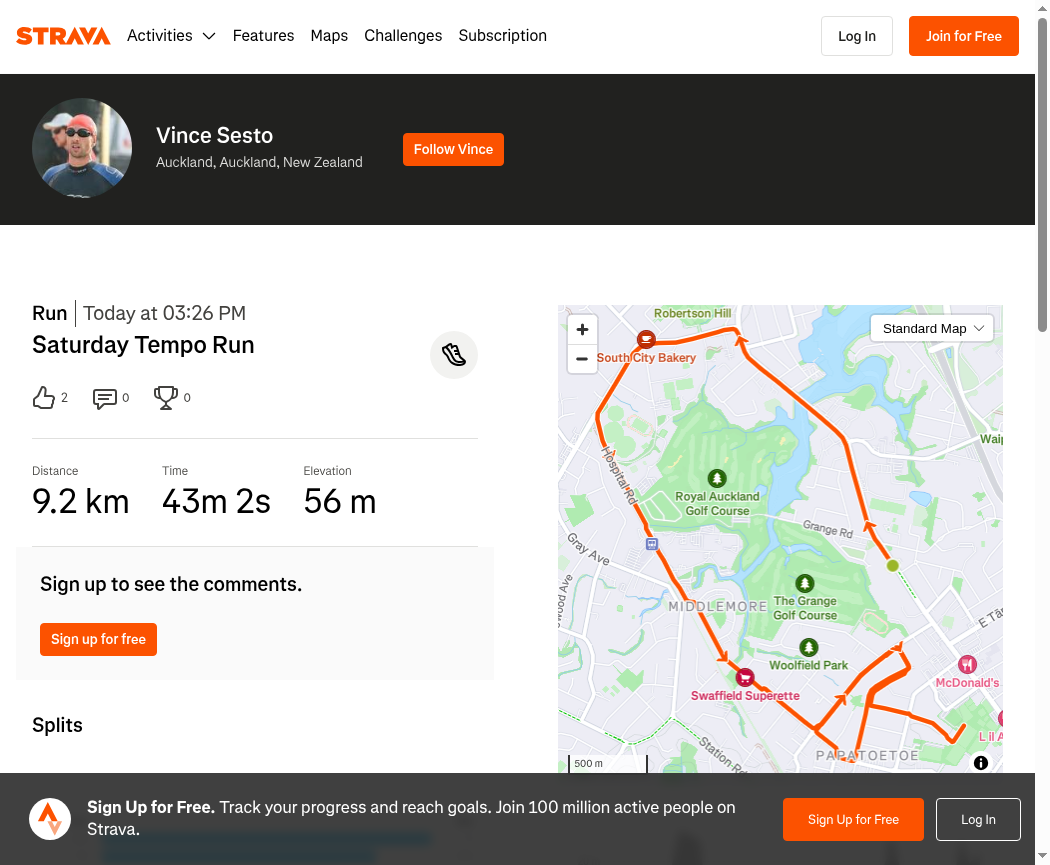Click The Grange Golf Course marker

pos(805,583)
